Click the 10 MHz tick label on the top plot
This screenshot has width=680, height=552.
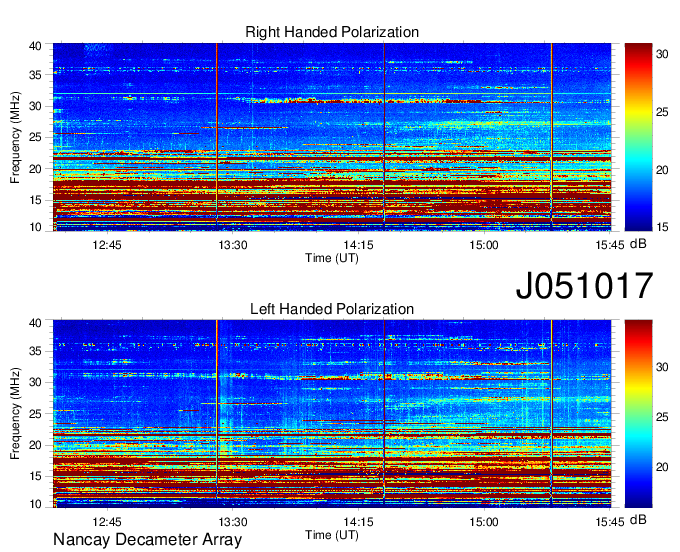(35, 227)
